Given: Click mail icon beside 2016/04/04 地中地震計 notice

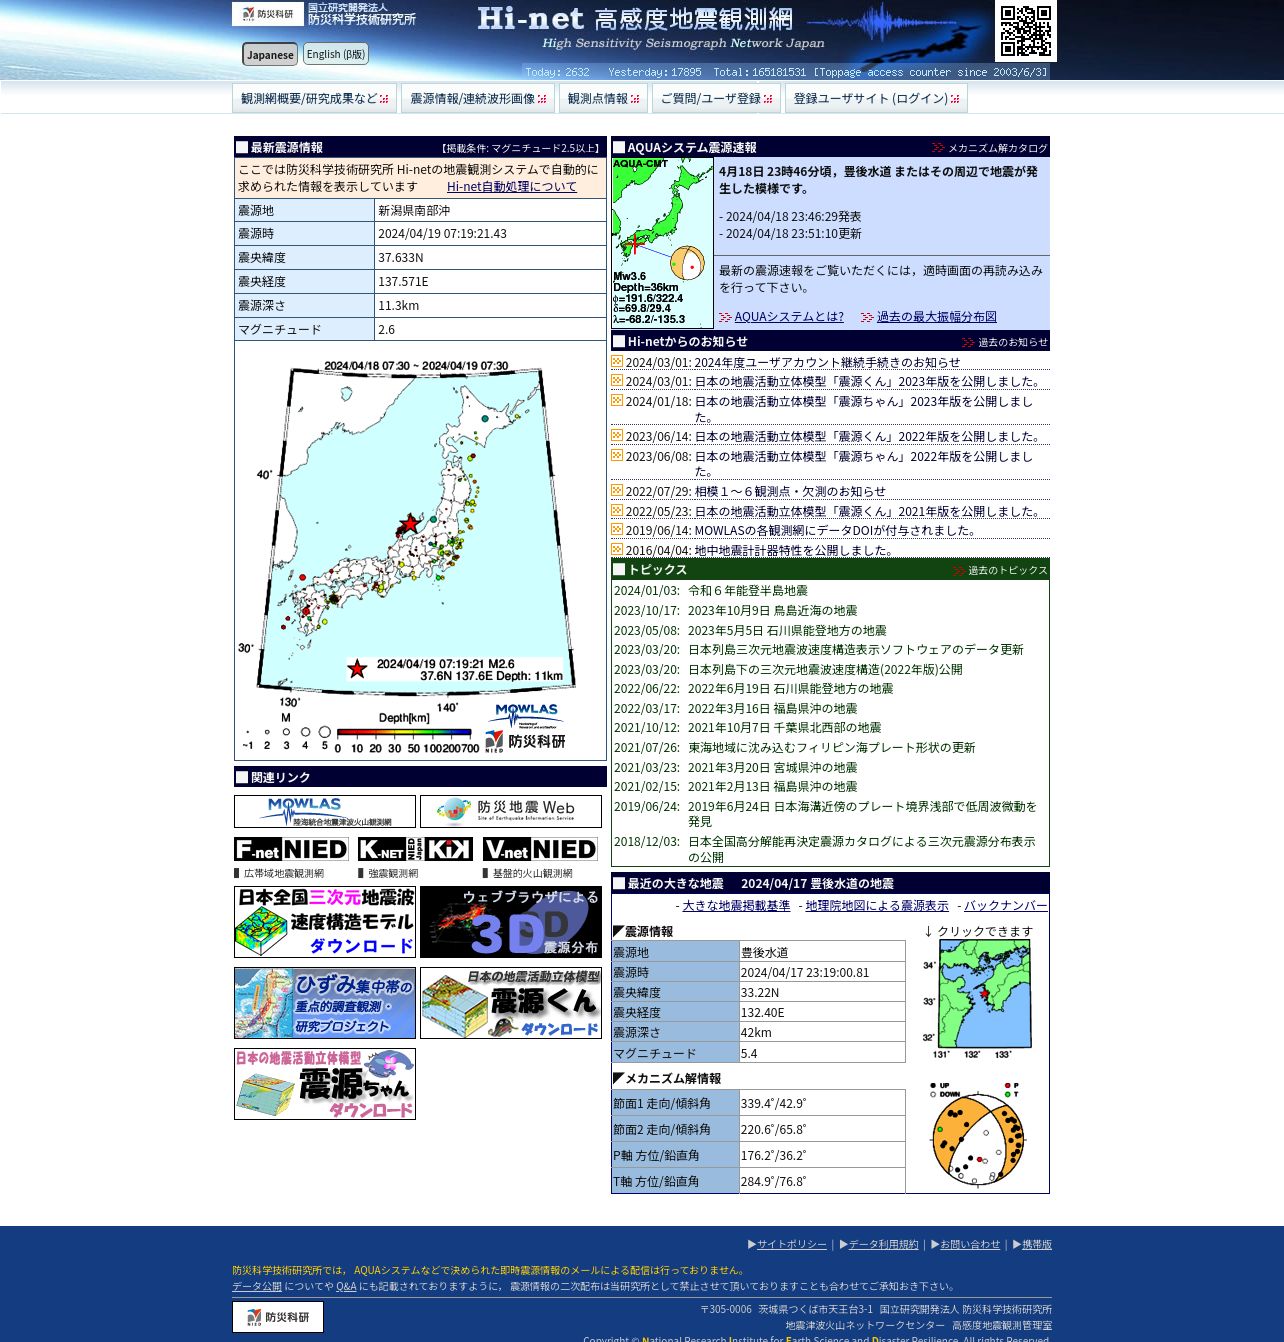Looking at the screenshot, I should pos(617,549).
